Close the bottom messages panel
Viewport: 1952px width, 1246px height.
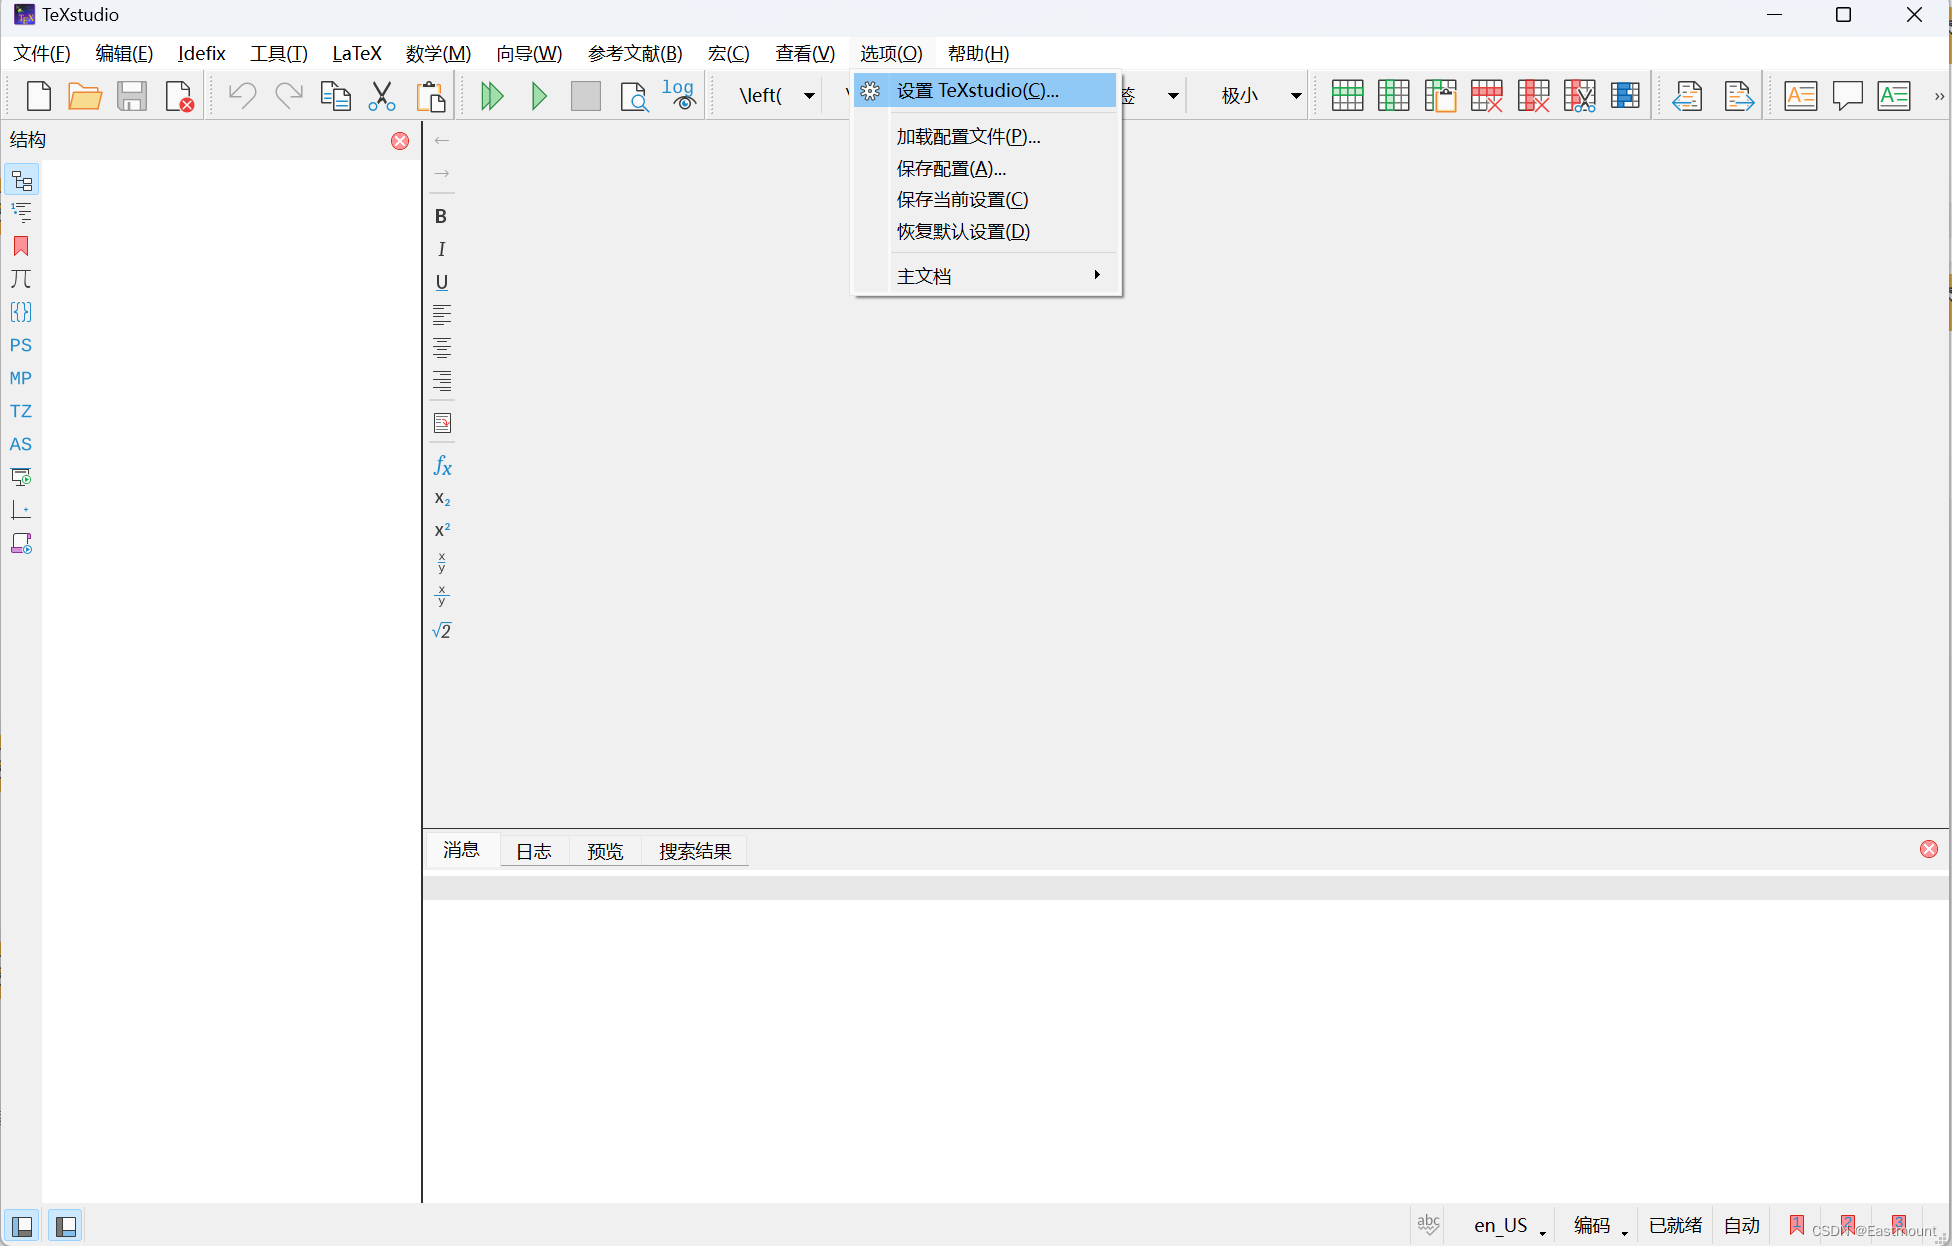pos(1929,849)
